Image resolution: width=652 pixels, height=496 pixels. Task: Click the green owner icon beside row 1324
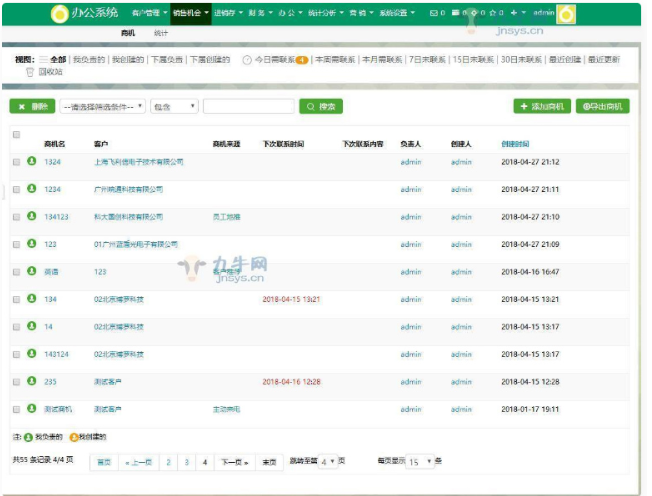pos(31,161)
